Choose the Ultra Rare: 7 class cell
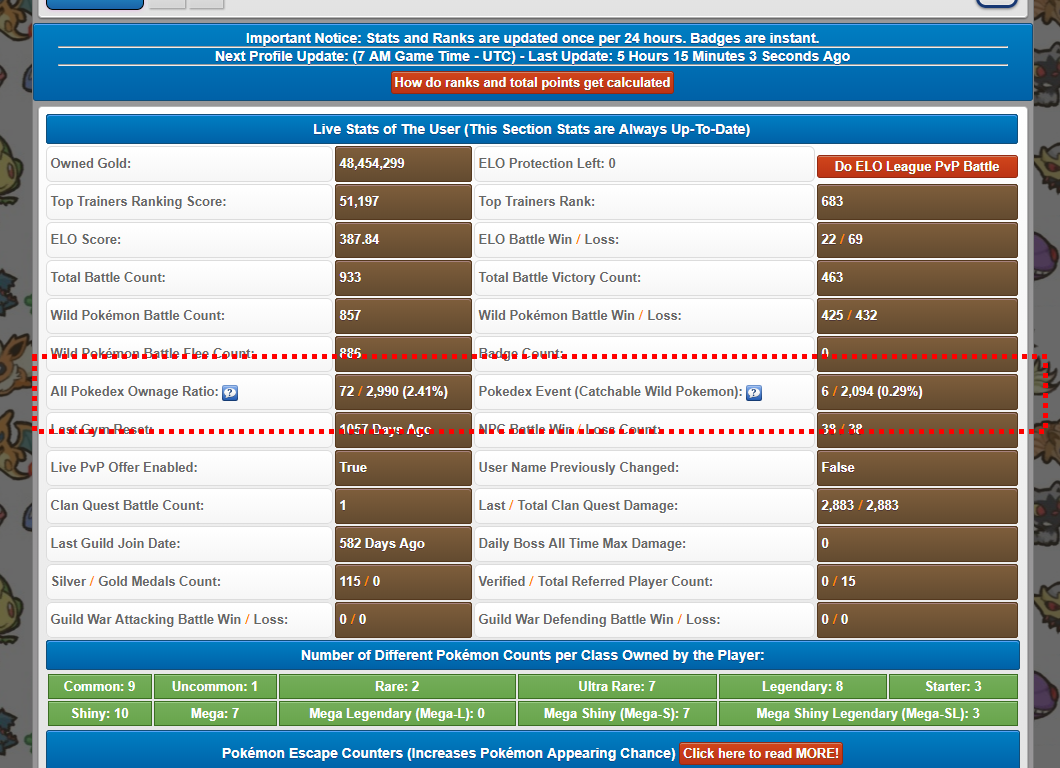The image size is (1060, 768). [x=617, y=687]
